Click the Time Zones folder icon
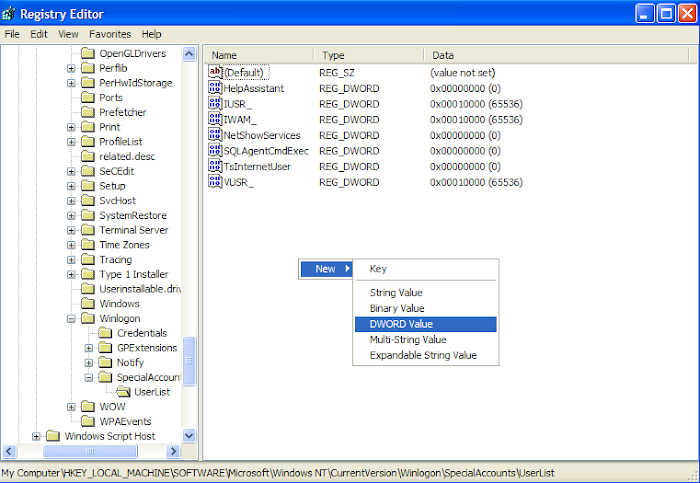The width and height of the screenshot is (700, 483). (x=88, y=245)
